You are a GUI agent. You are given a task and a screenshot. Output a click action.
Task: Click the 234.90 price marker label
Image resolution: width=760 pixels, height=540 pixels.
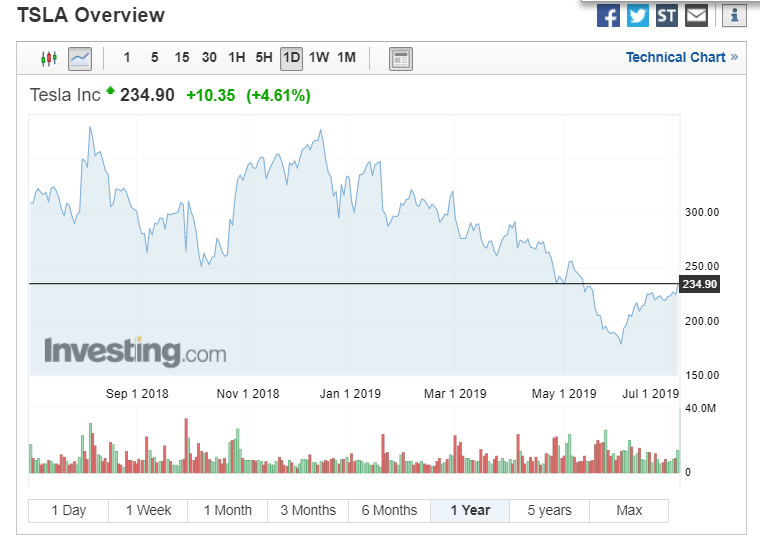click(699, 284)
